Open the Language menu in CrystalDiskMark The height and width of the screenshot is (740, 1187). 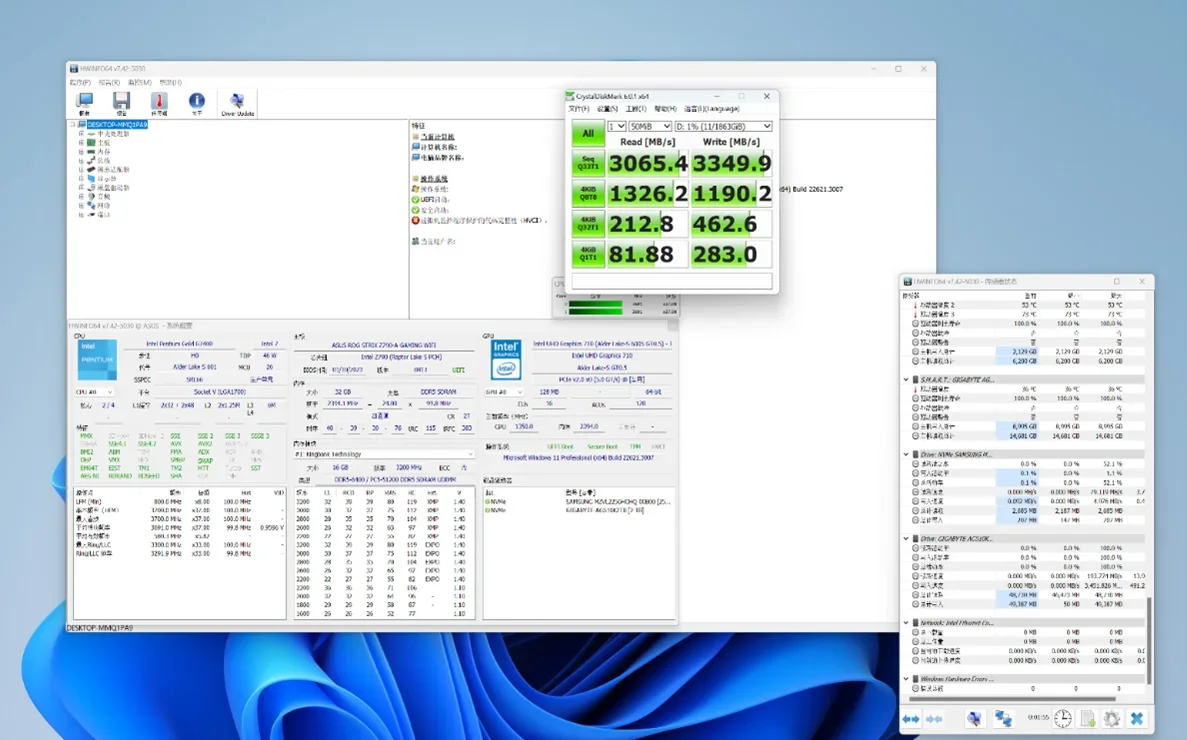point(711,109)
